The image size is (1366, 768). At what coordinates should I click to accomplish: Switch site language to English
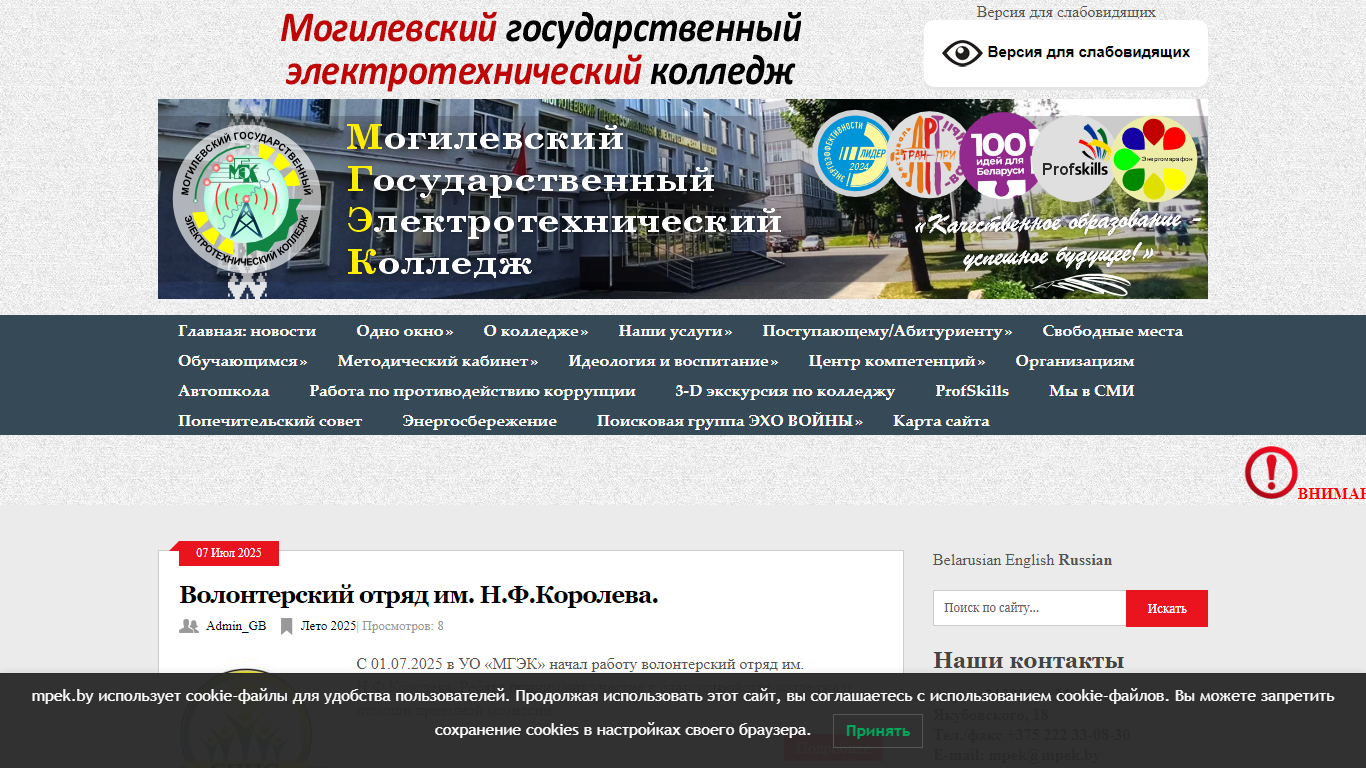click(x=1030, y=560)
